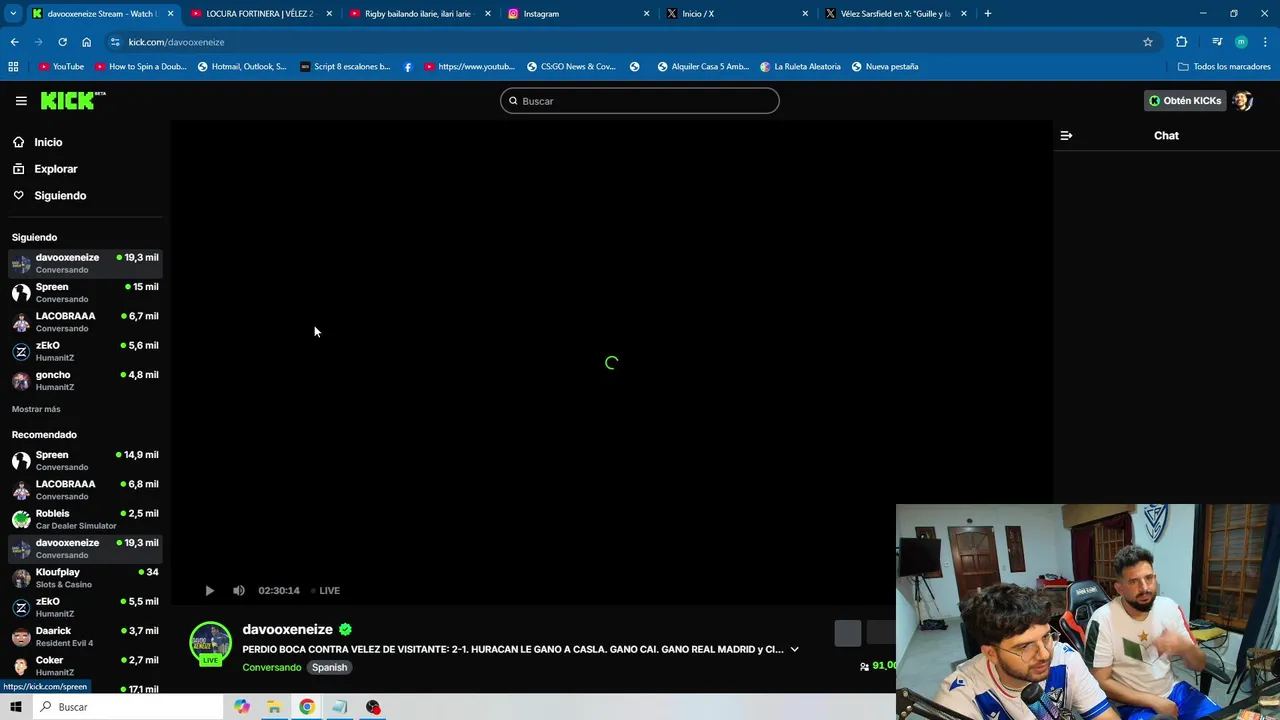Open Kloufplay in Recomendado list

[x=85, y=578]
